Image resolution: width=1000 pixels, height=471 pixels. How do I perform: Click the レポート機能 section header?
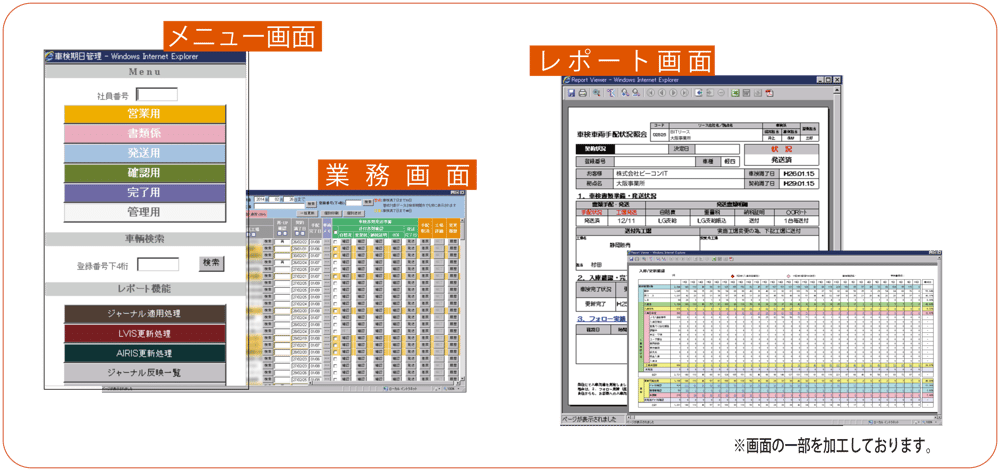(x=145, y=289)
